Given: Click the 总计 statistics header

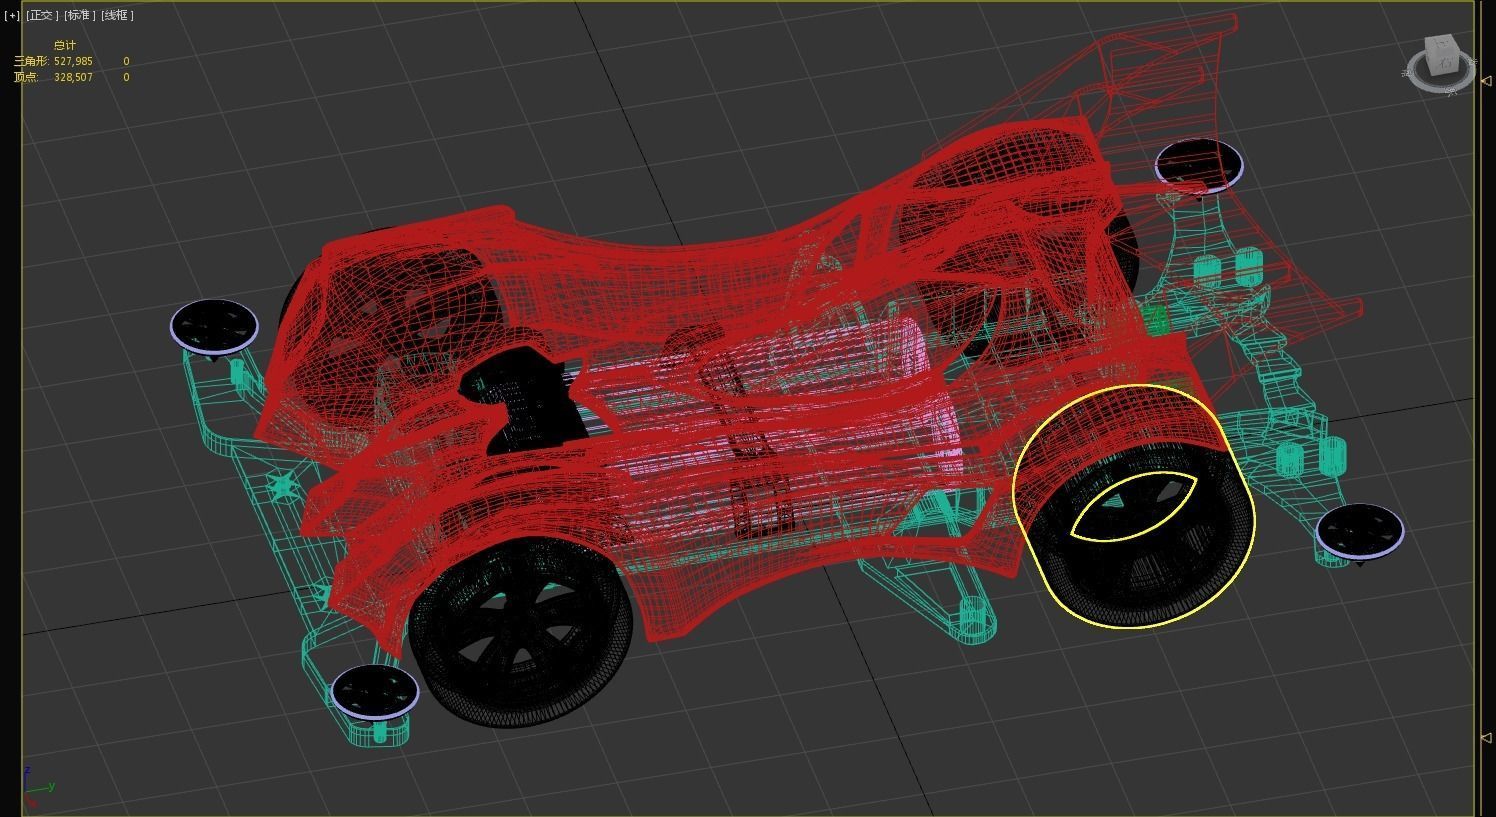Looking at the screenshot, I should pos(64,45).
